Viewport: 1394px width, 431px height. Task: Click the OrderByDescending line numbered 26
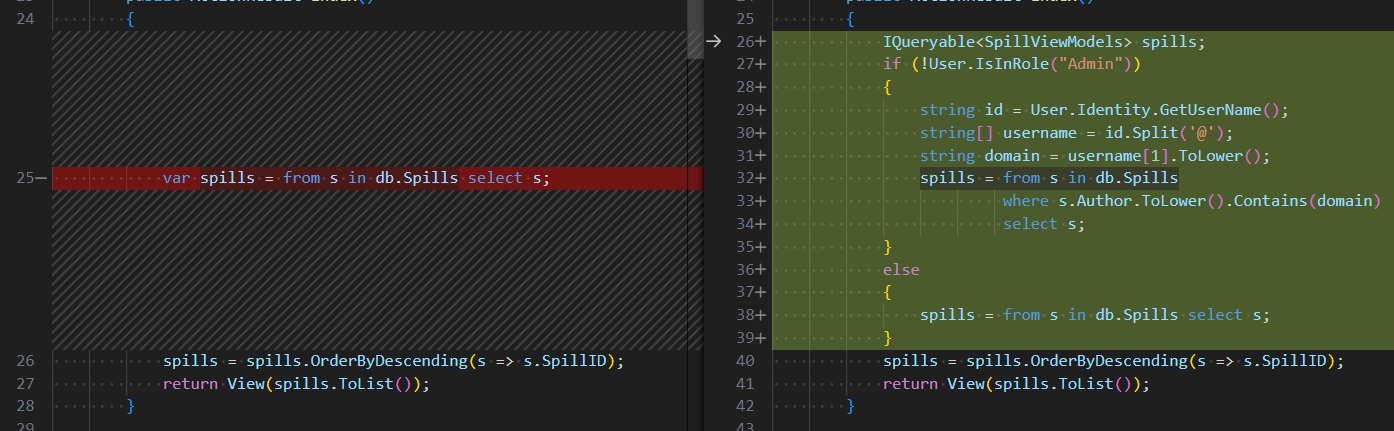pos(393,361)
